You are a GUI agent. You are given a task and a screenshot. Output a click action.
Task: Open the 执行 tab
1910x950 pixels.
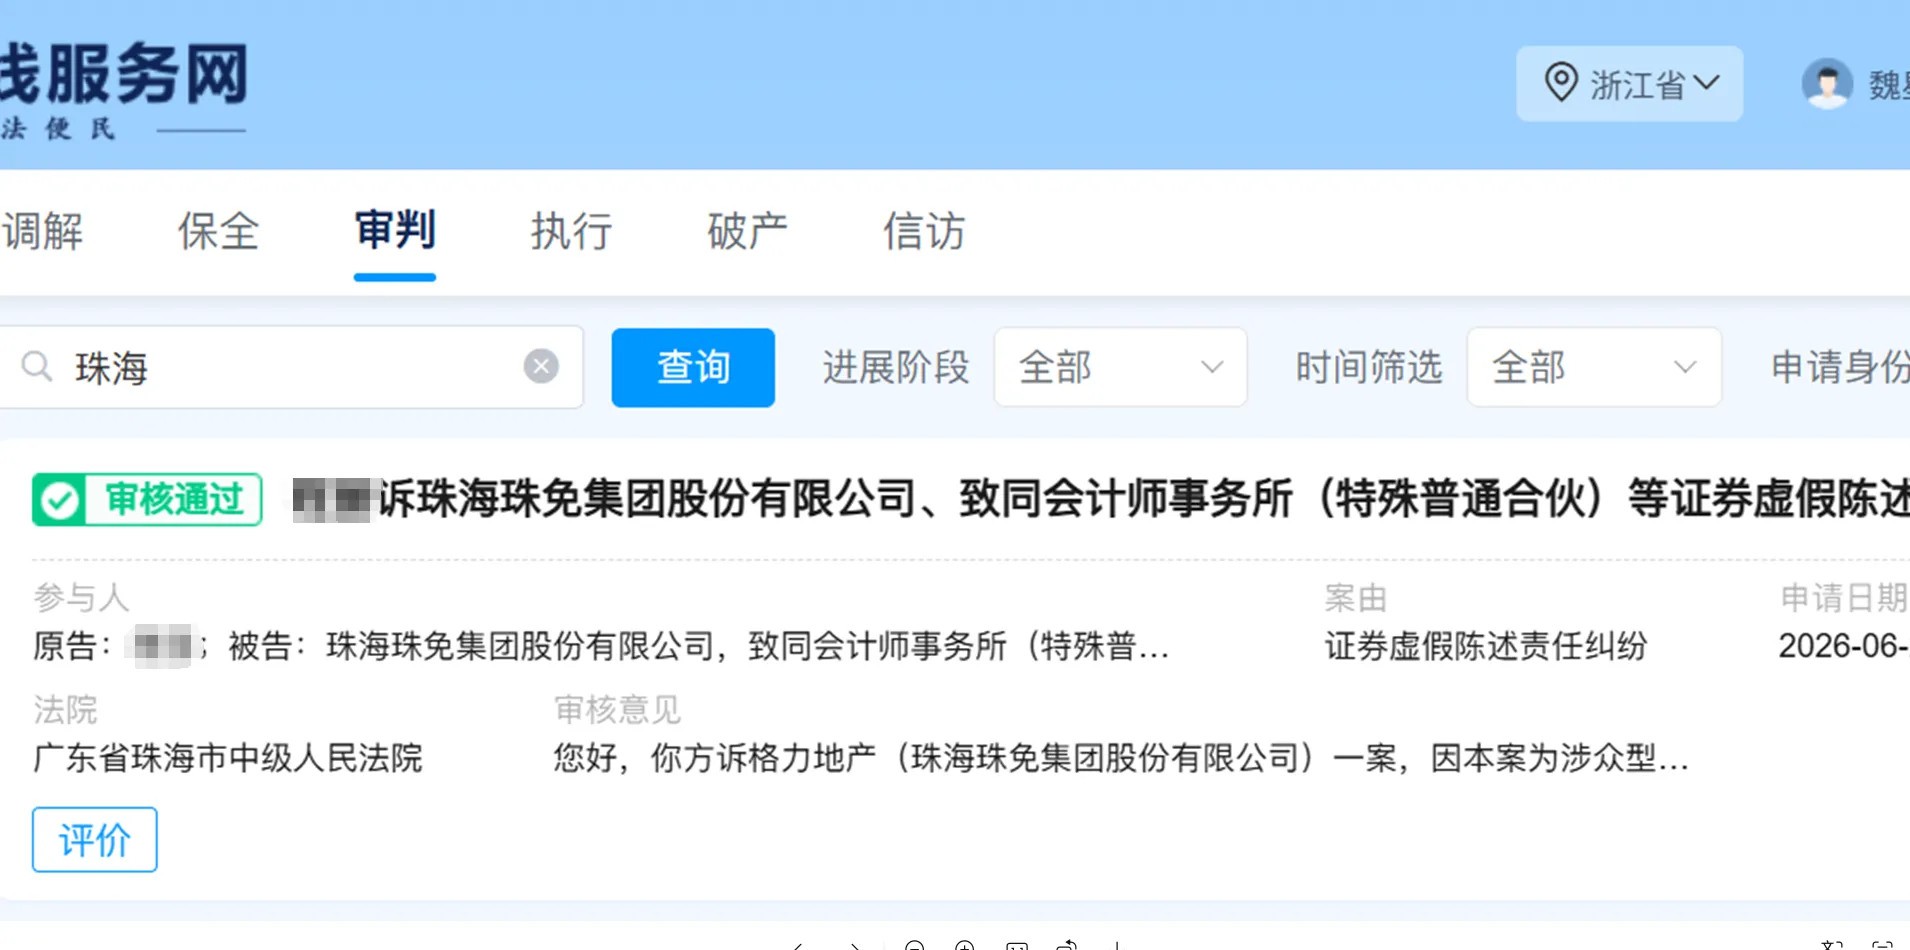coord(571,231)
